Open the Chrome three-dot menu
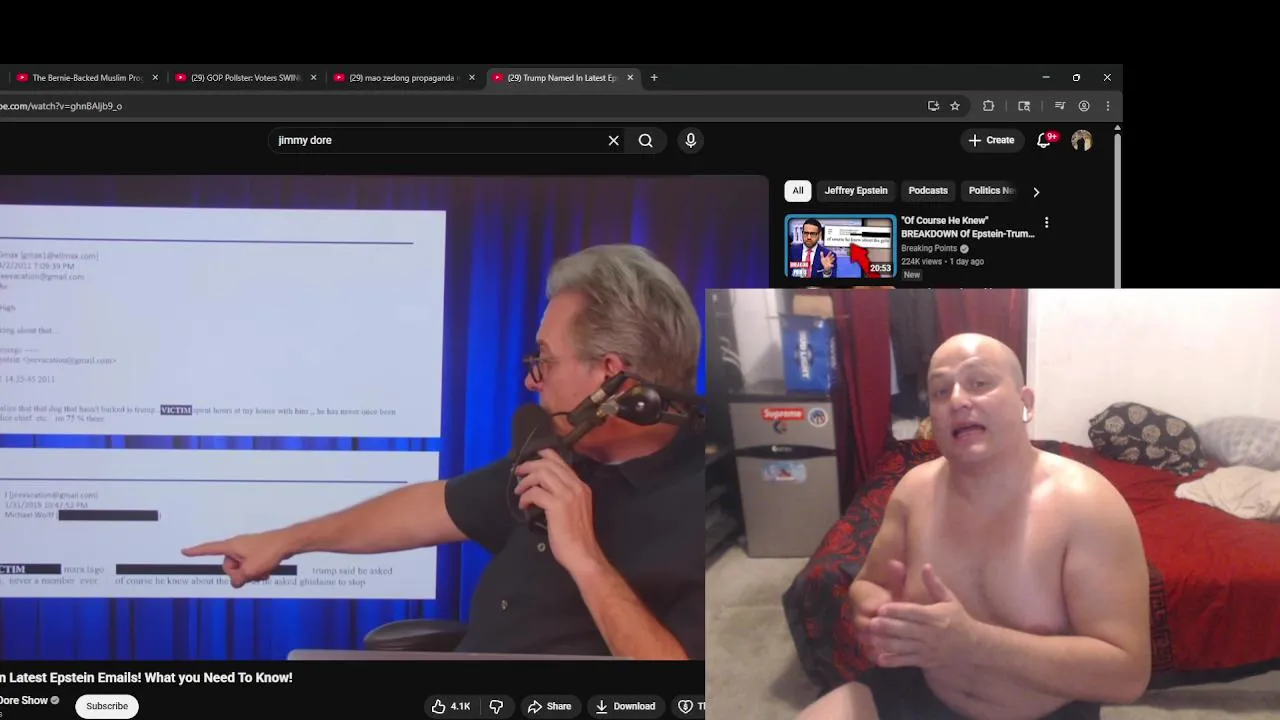Viewport: 1280px width, 720px height. pos(1107,106)
